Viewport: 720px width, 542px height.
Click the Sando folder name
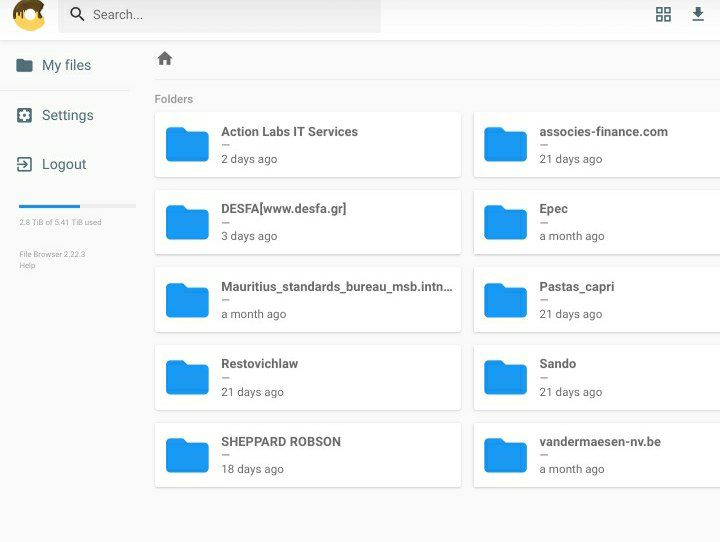point(557,364)
